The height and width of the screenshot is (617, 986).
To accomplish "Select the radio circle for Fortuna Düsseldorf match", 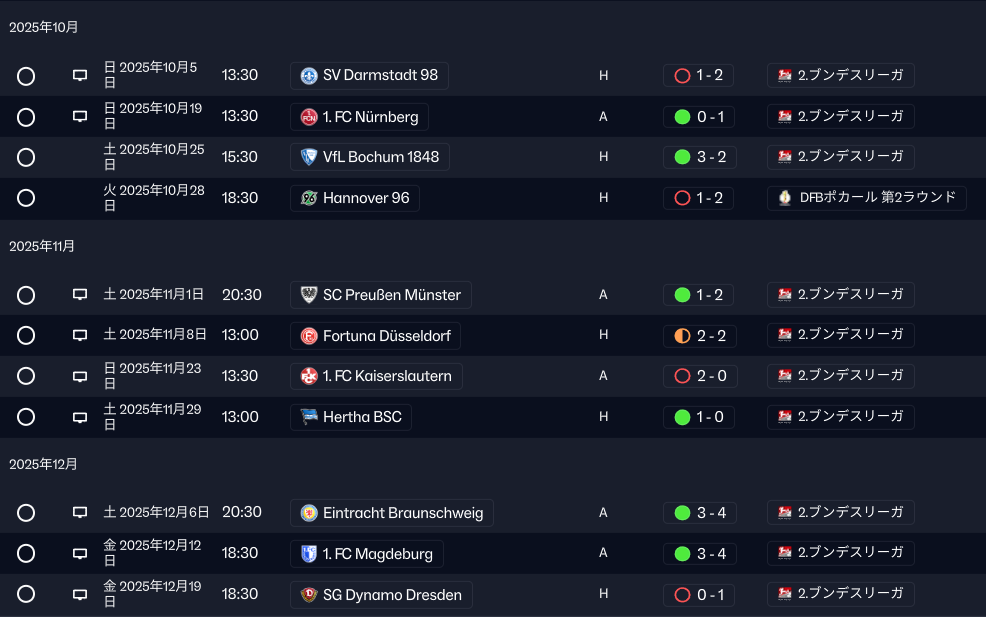I will point(26,335).
